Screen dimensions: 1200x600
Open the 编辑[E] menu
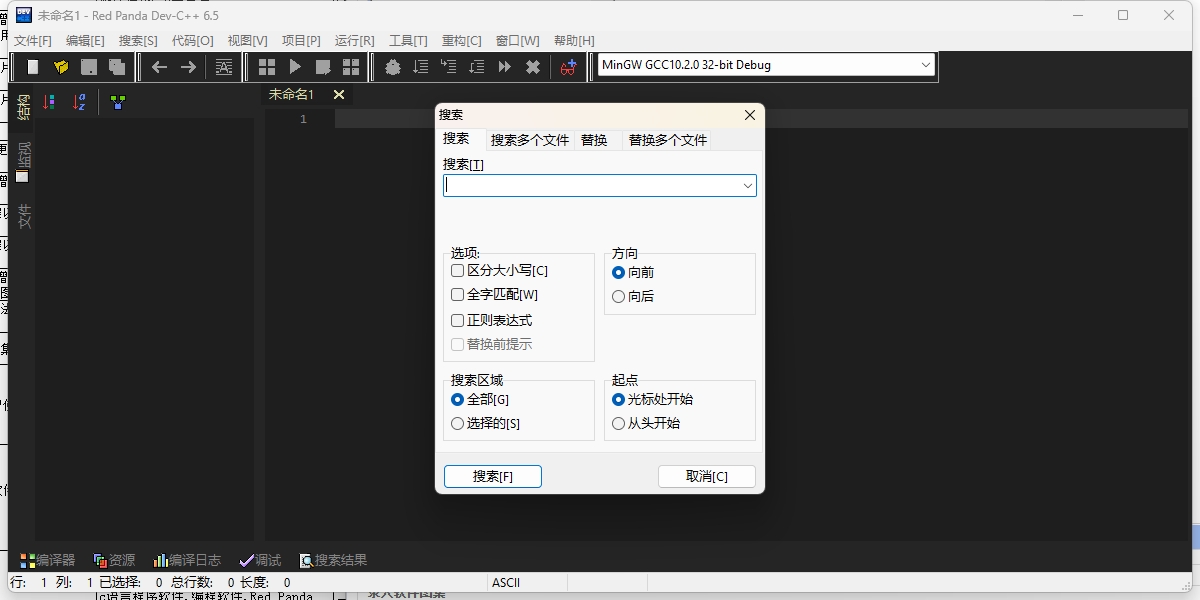click(85, 41)
